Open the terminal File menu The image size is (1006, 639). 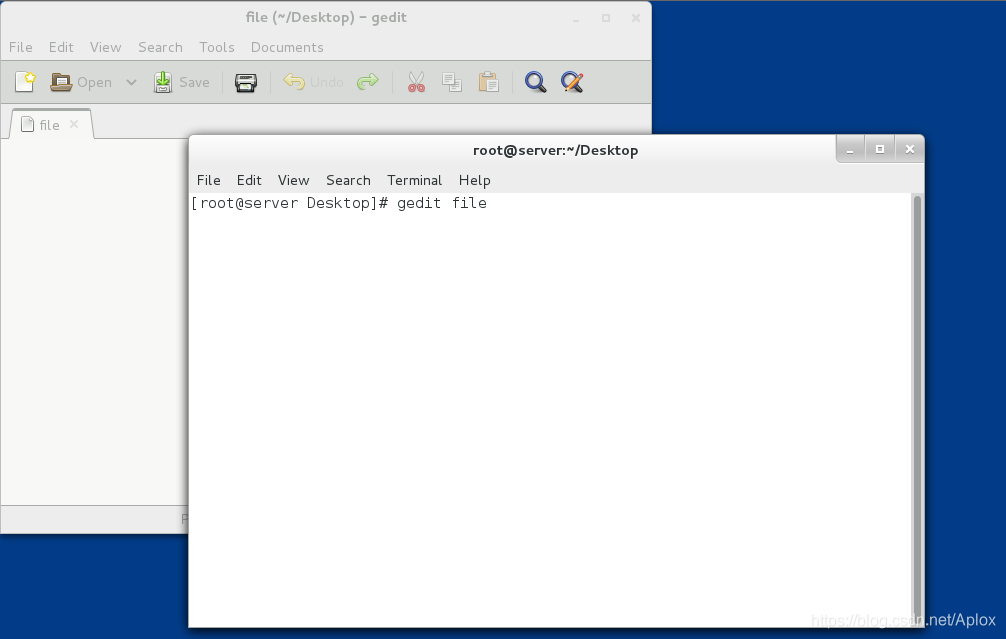209,180
